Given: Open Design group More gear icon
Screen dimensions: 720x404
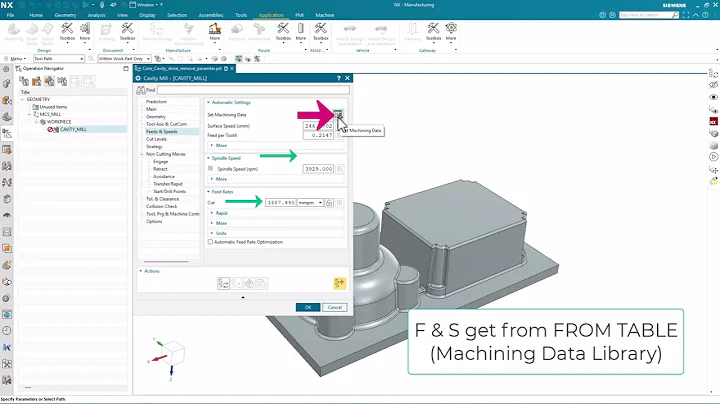Looking at the screenshot, I should point(85,32).
